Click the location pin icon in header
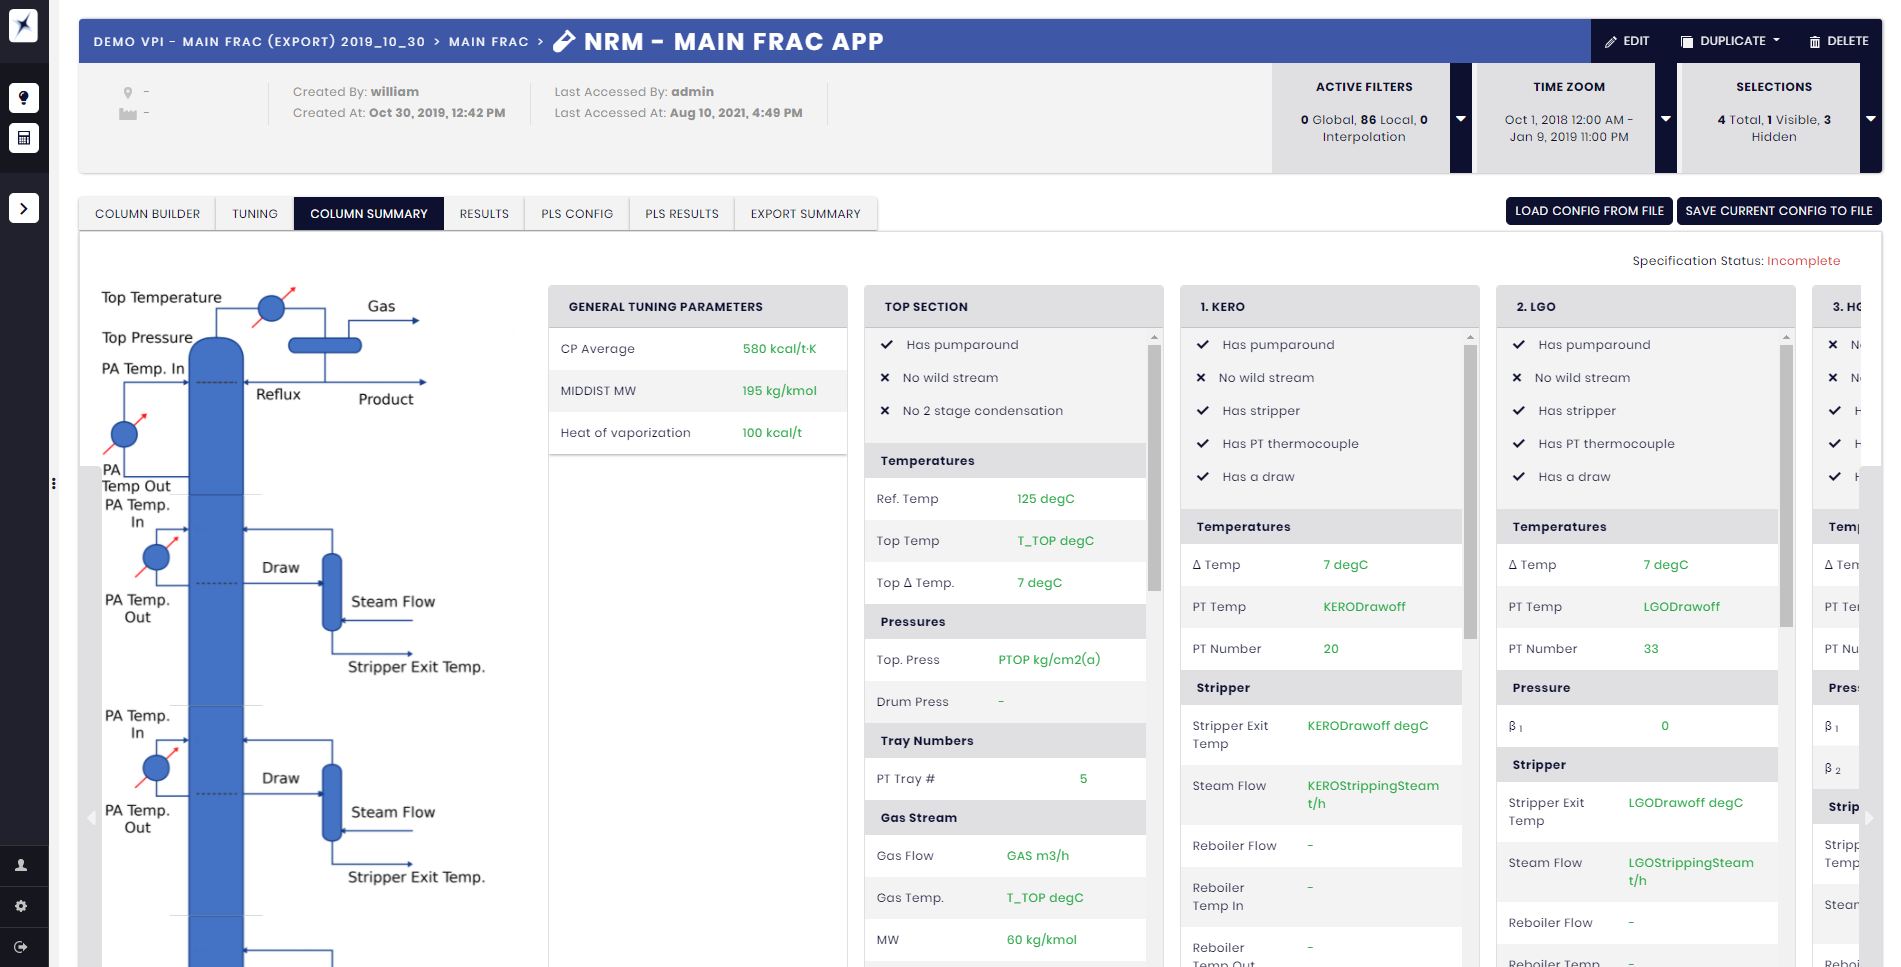Screen dimensions: 1901x967 (x=127, y=92)
